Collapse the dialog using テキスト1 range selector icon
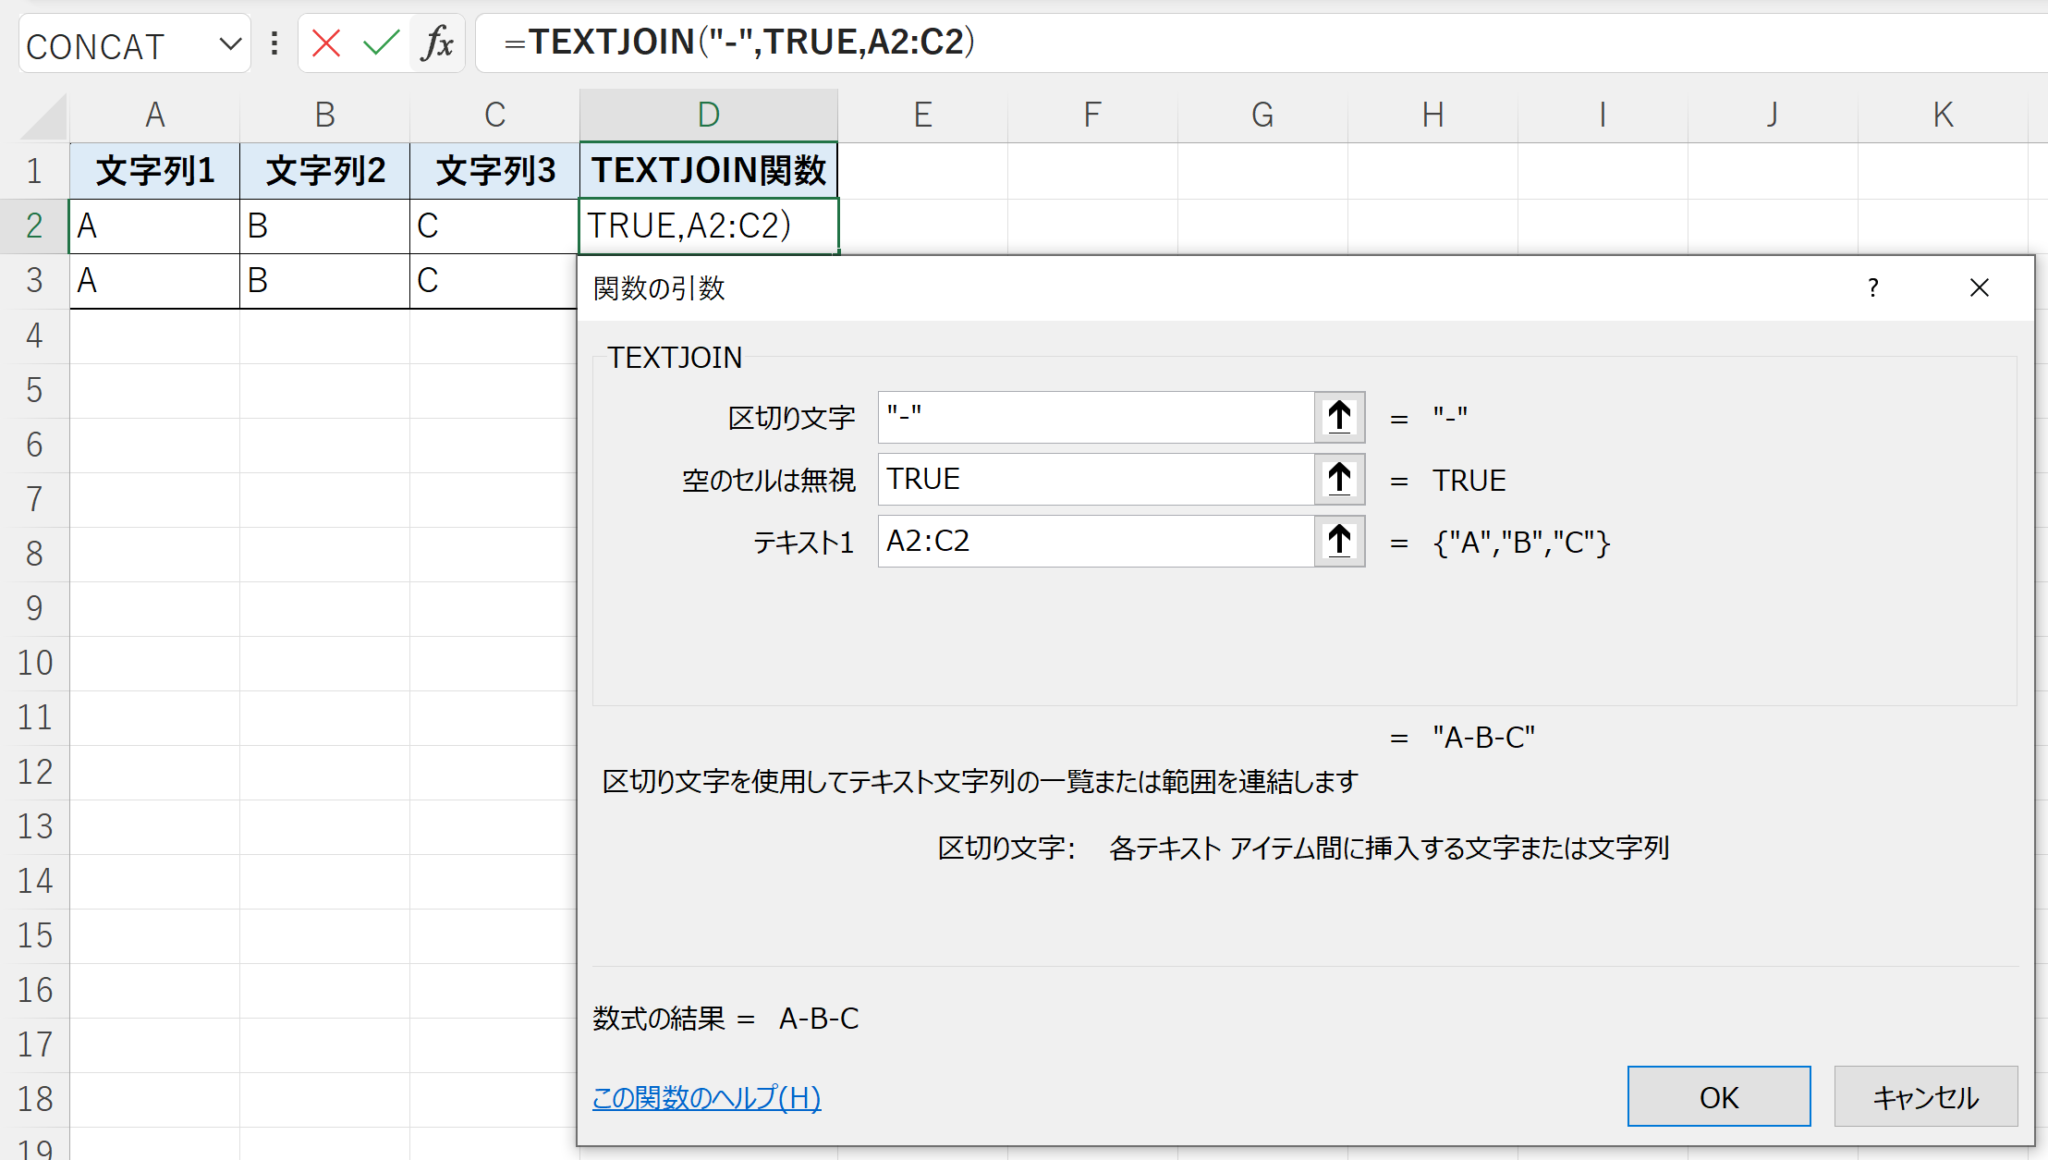 [1339, 541]
